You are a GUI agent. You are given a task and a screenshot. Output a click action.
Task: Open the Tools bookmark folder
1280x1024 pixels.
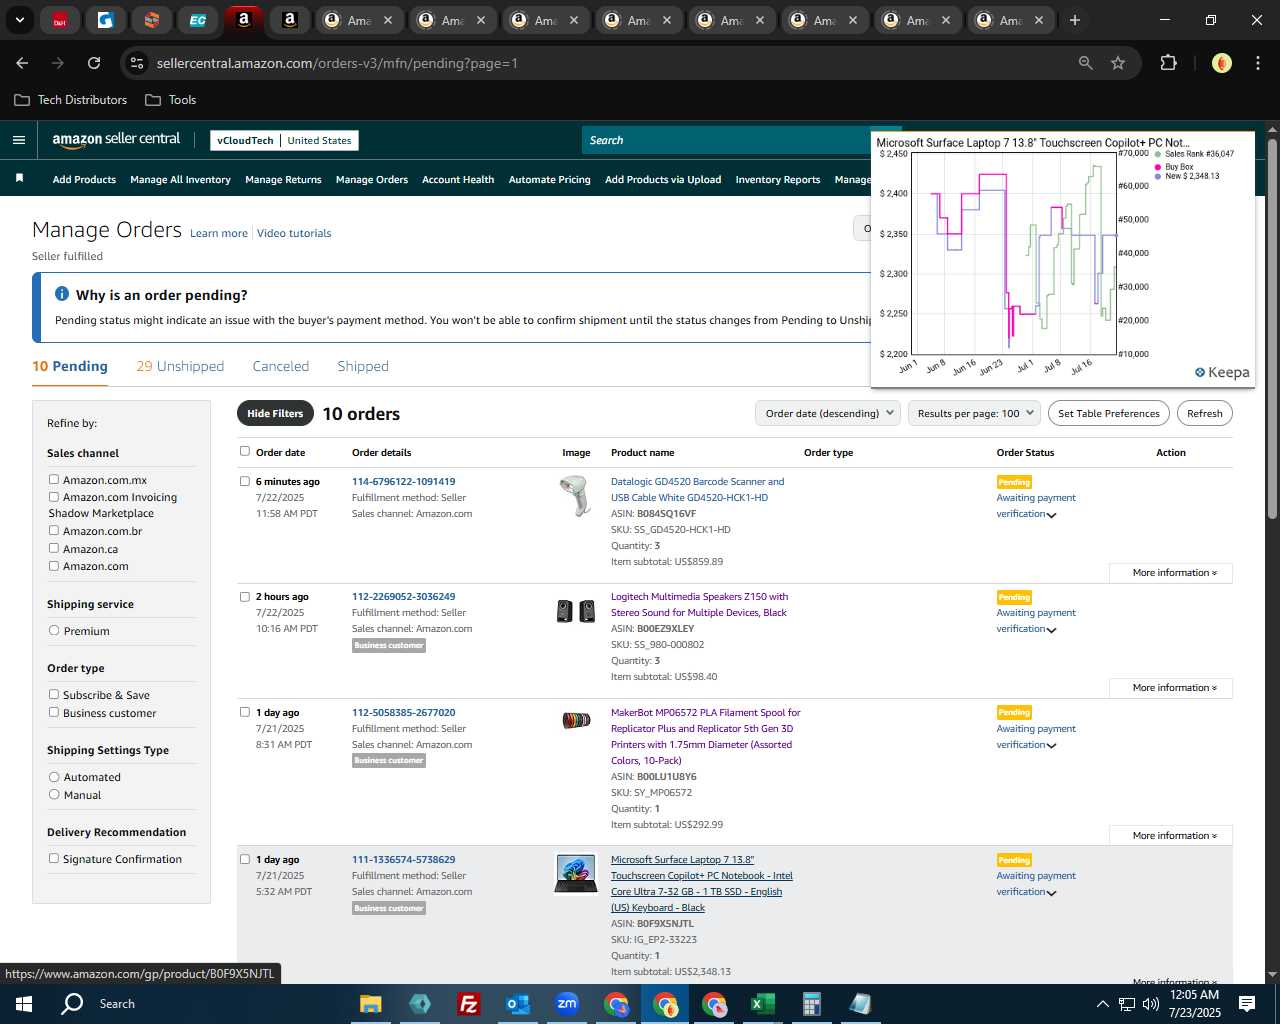click(x=171, y=100)
